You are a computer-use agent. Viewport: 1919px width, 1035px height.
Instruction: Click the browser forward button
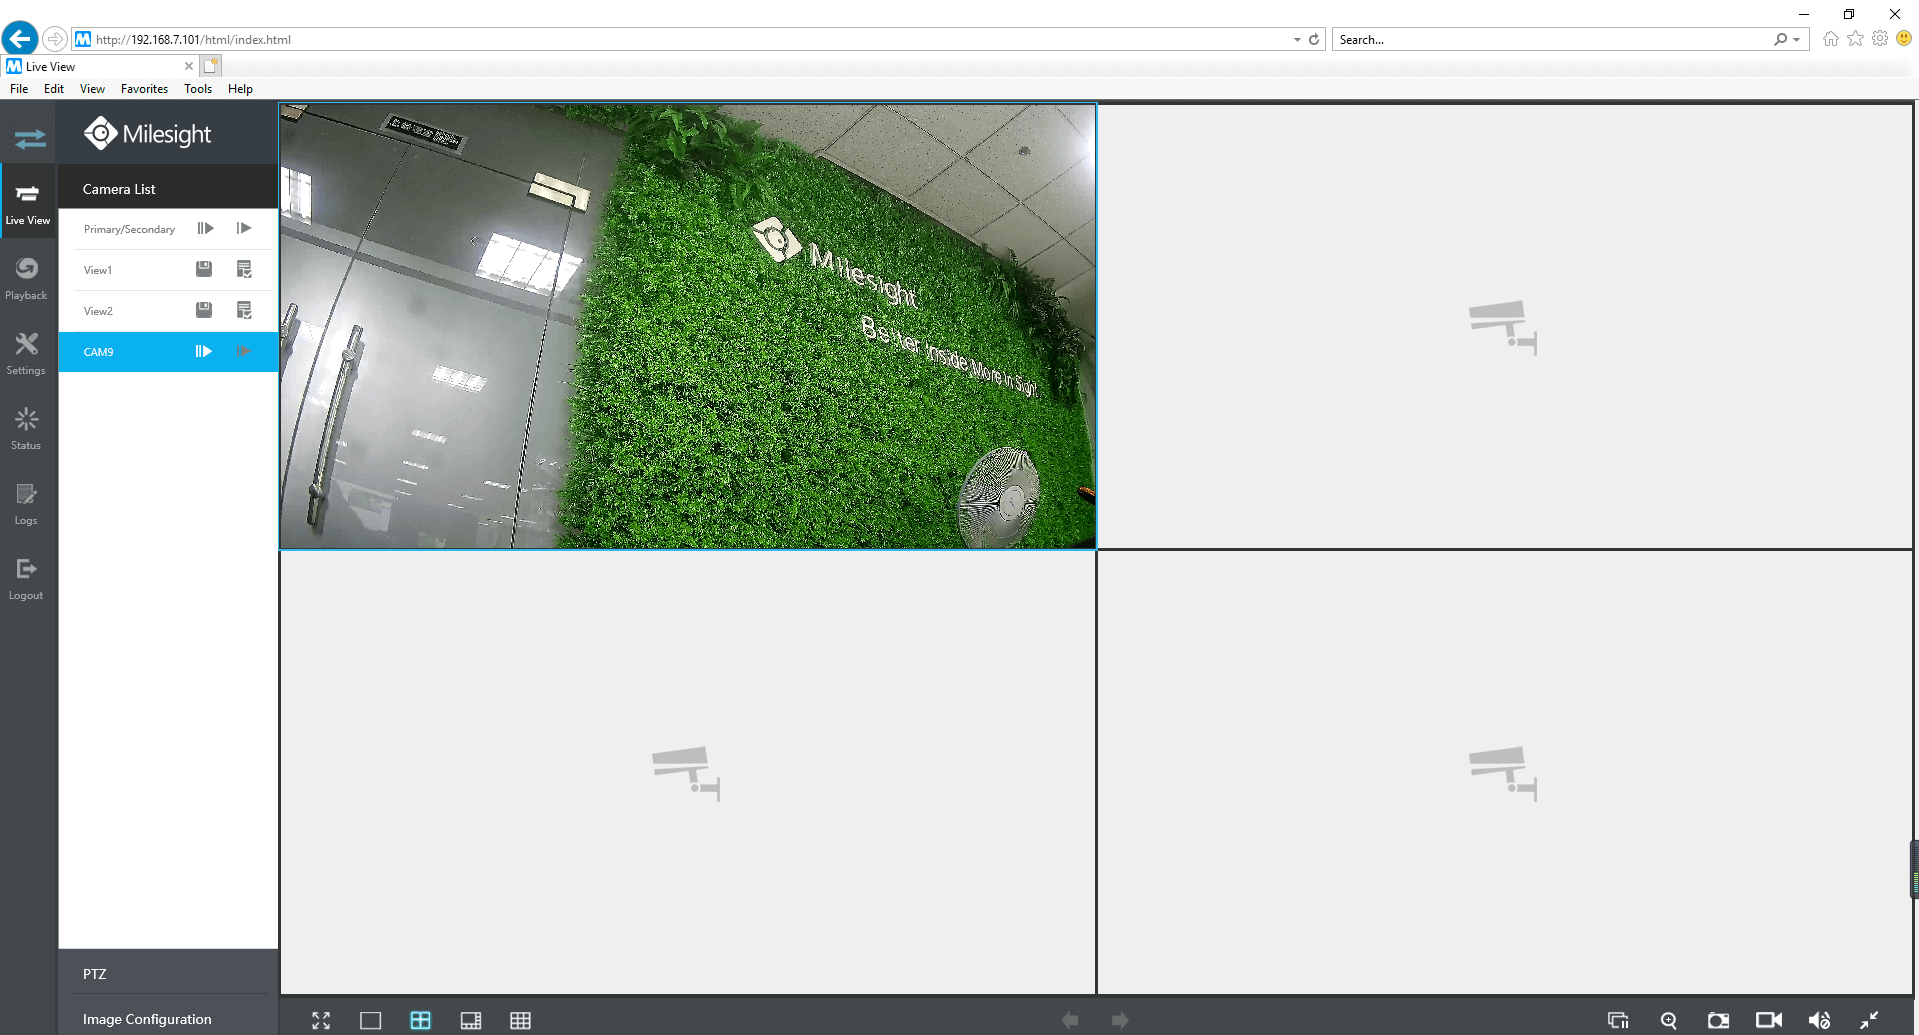pyautogui.click(x=55, y=39)
